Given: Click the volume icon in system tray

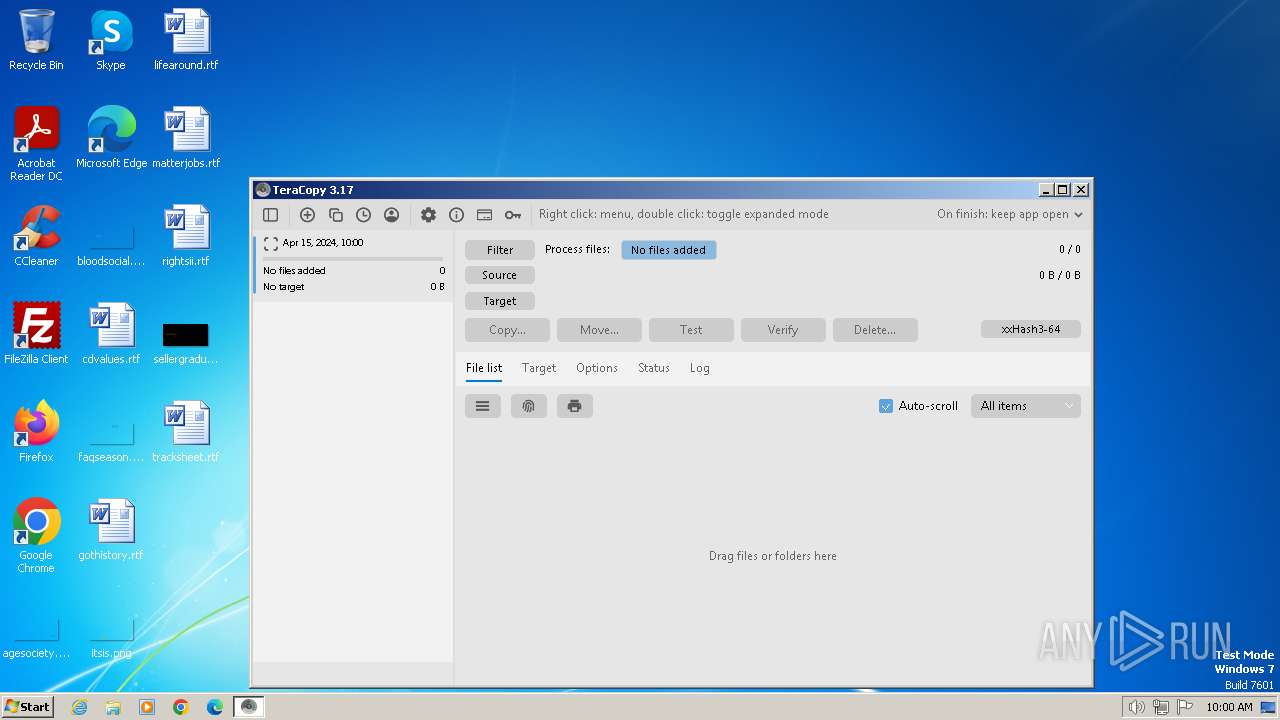Looking at the screenshot, I should (1136, 707).
